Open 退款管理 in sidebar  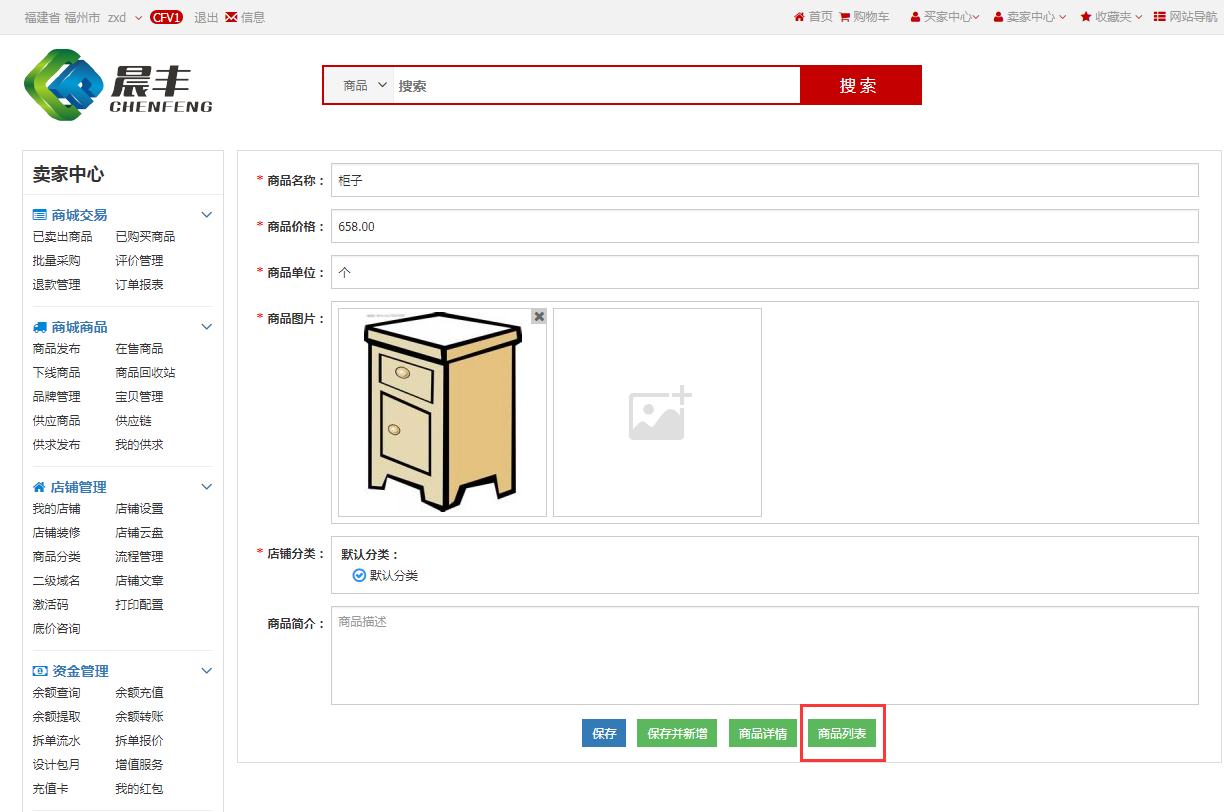pyautogui.click(x=56, y=285)
